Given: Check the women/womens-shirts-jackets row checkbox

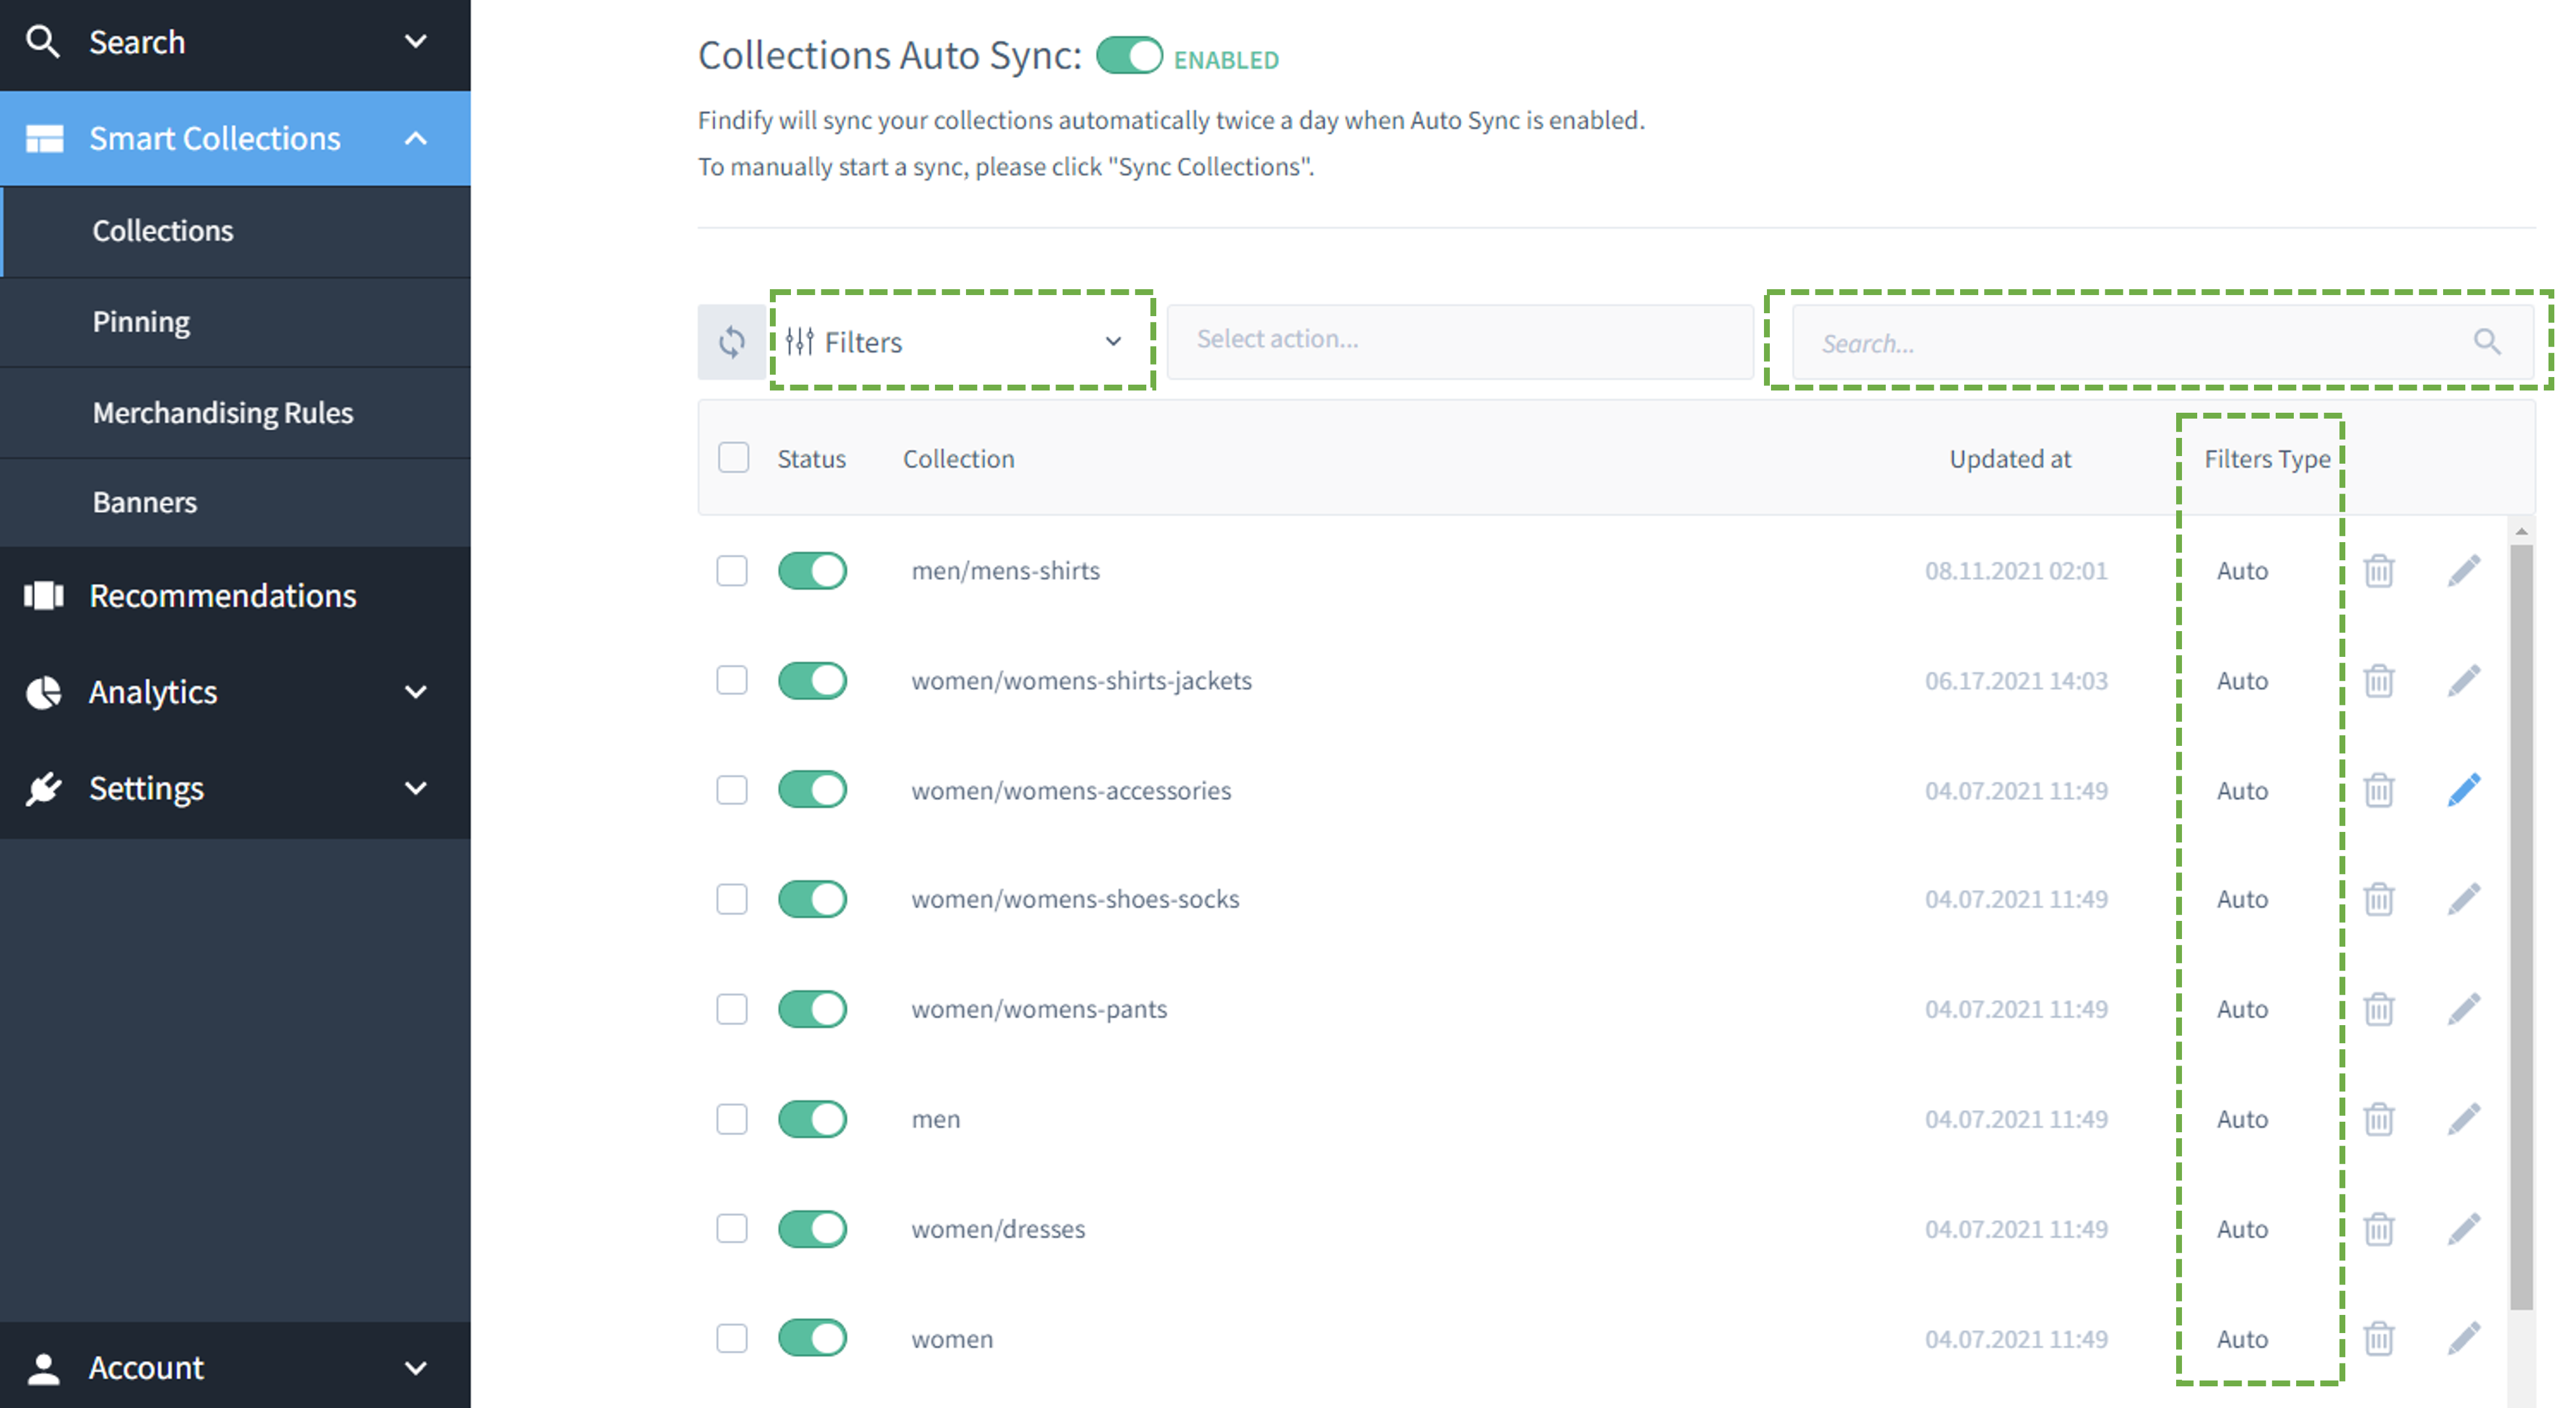Looking at the screenshot, I should [x=732, y=681].
